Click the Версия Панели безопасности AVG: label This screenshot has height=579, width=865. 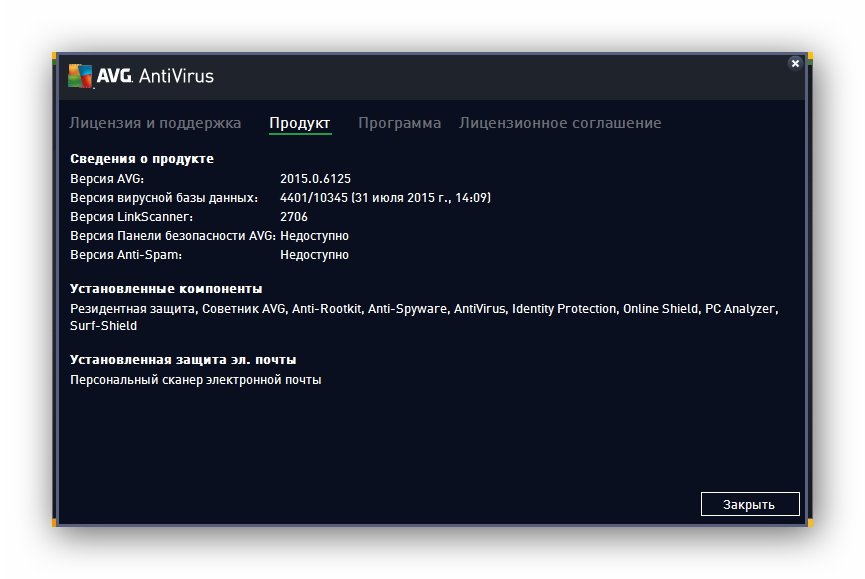173,235
